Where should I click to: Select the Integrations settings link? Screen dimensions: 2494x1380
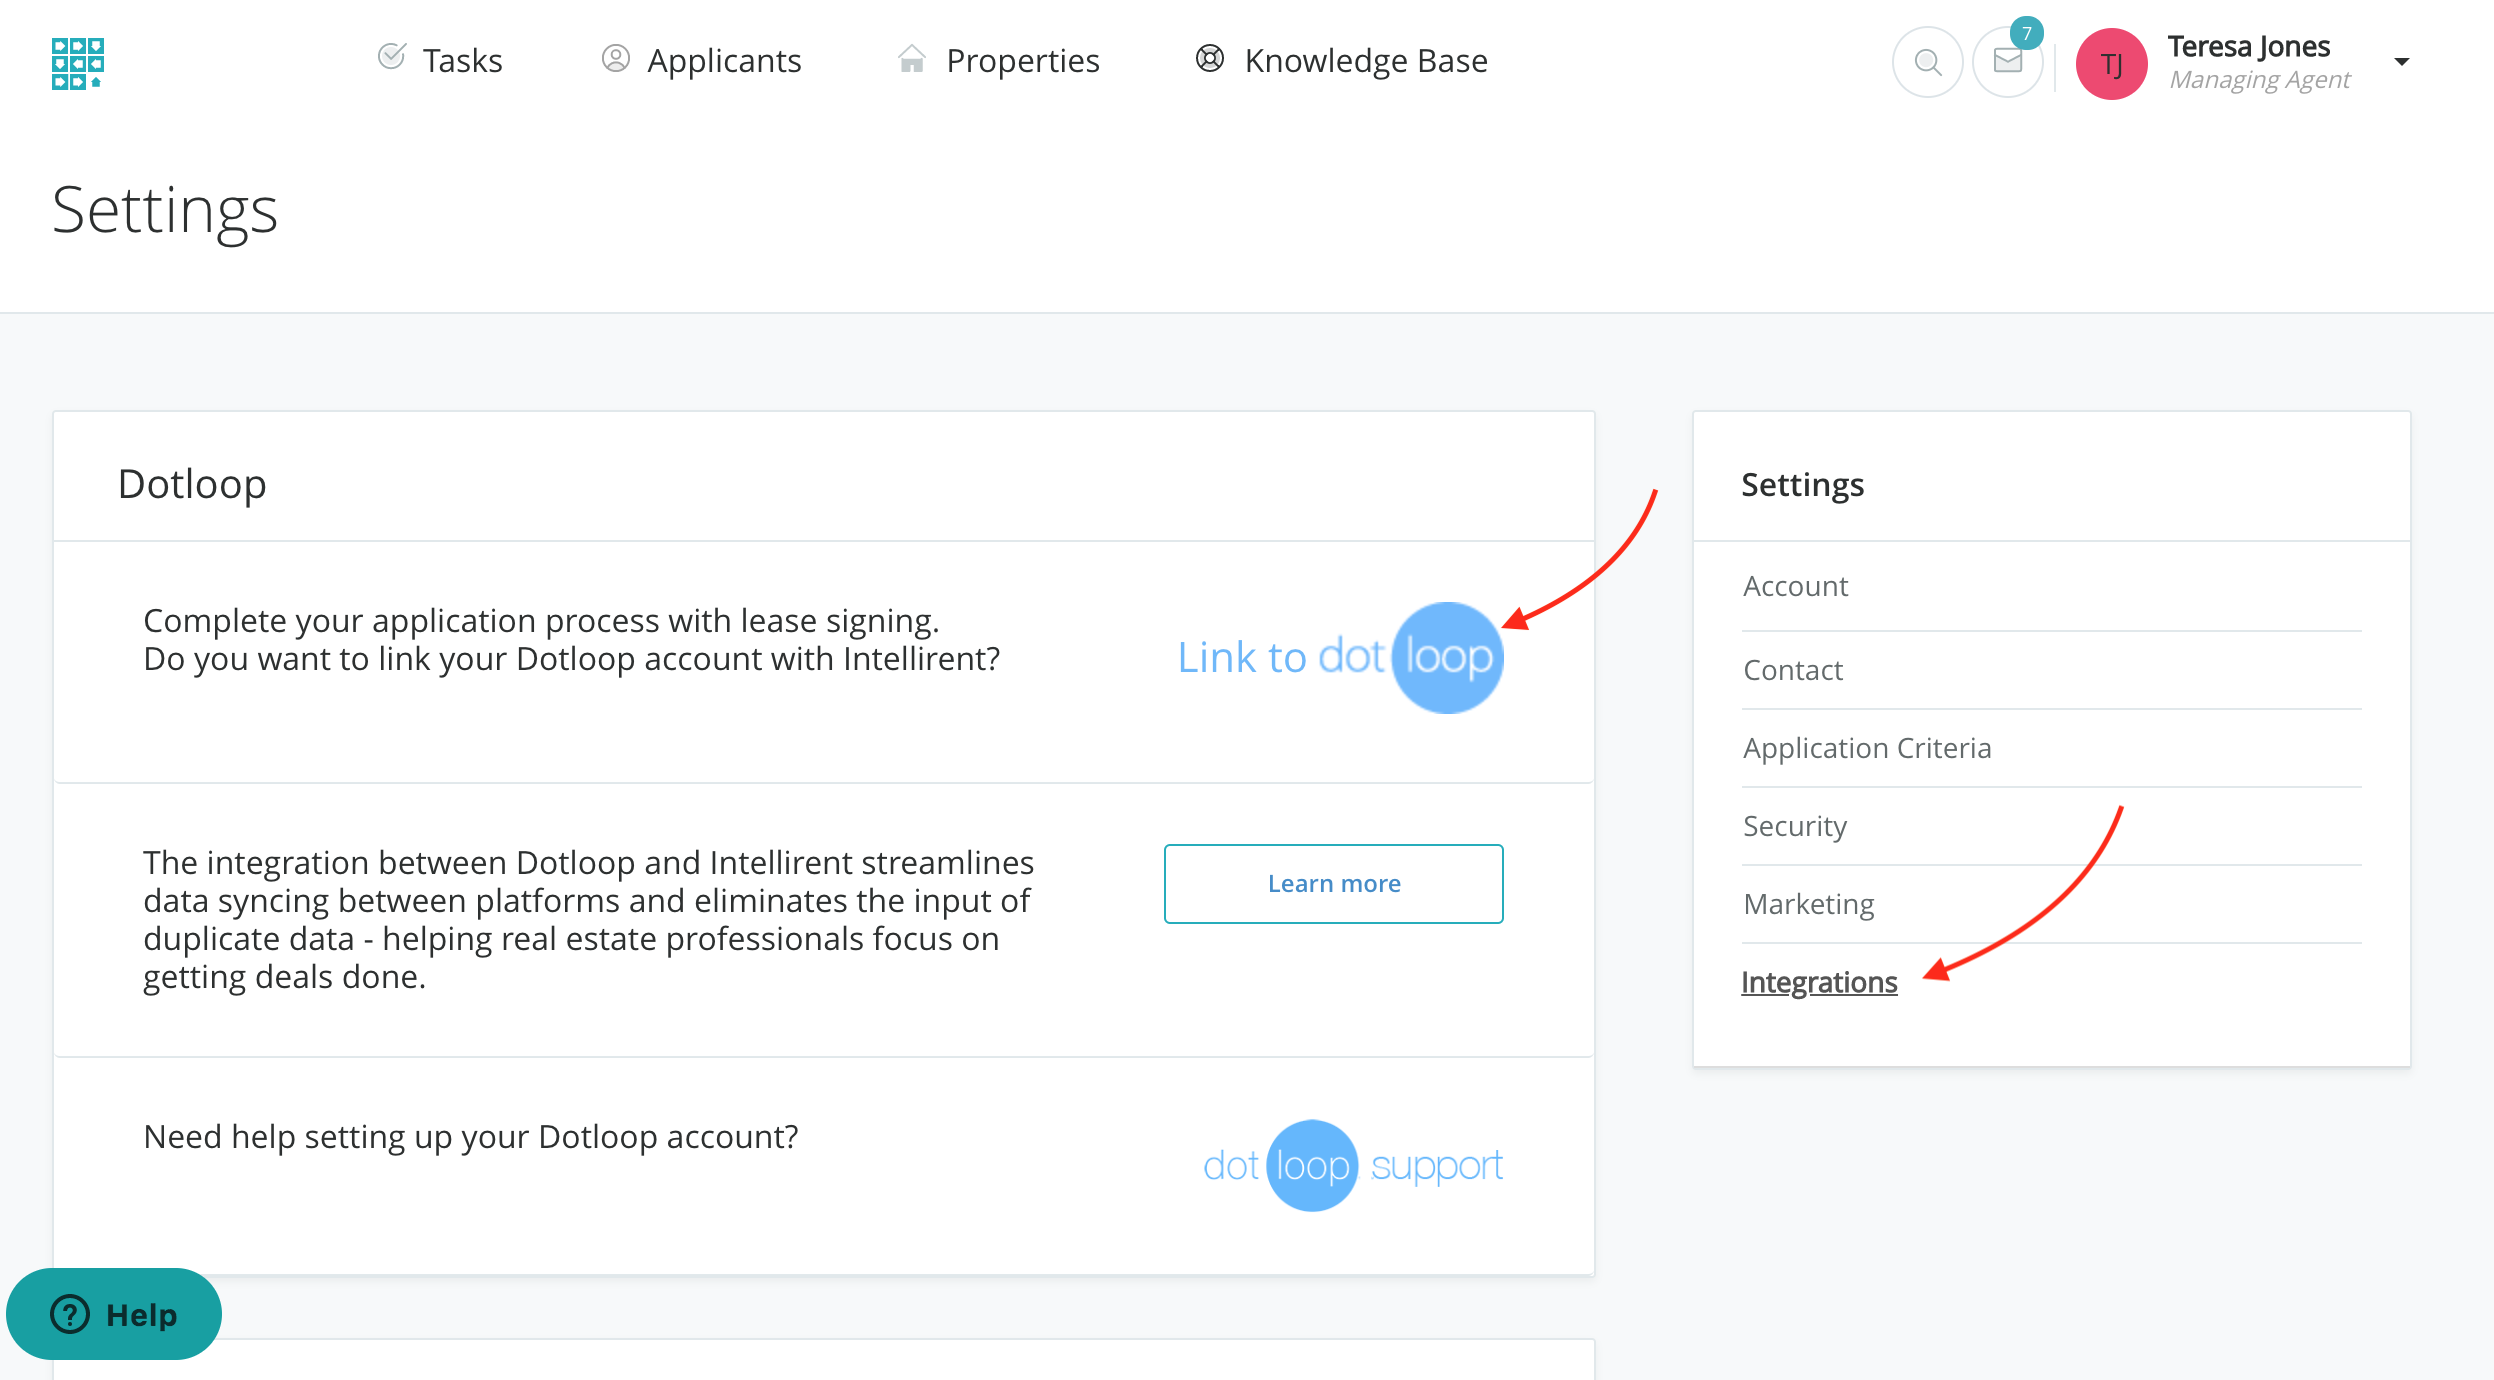pos(1818,982)
